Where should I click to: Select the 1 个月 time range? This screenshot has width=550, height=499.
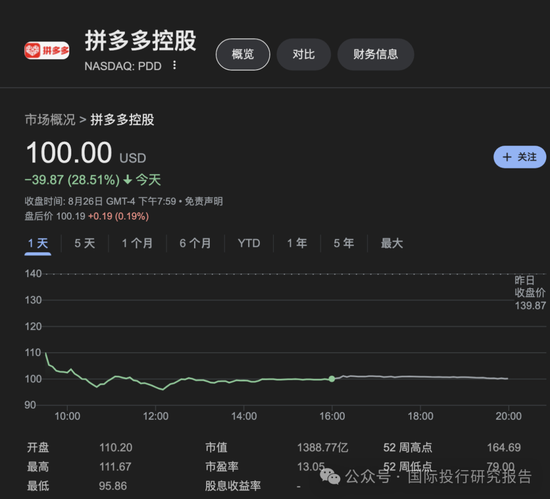pyautogui.click(x=137, y=243)
